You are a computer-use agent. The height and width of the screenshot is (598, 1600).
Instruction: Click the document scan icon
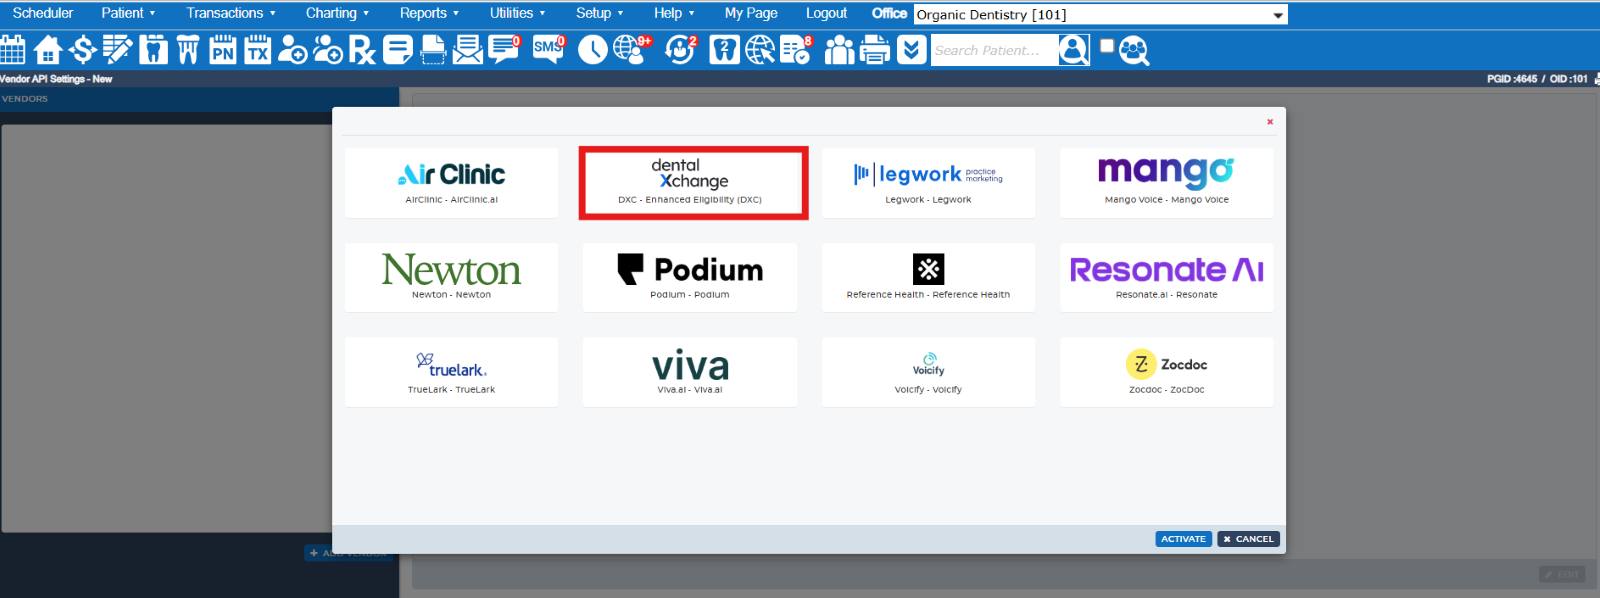433,49
